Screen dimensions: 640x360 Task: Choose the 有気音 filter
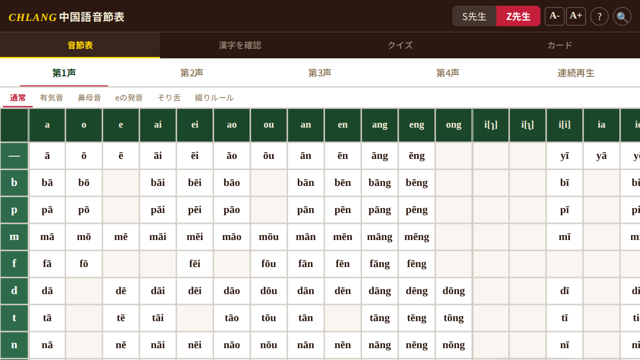coord(51,98)
